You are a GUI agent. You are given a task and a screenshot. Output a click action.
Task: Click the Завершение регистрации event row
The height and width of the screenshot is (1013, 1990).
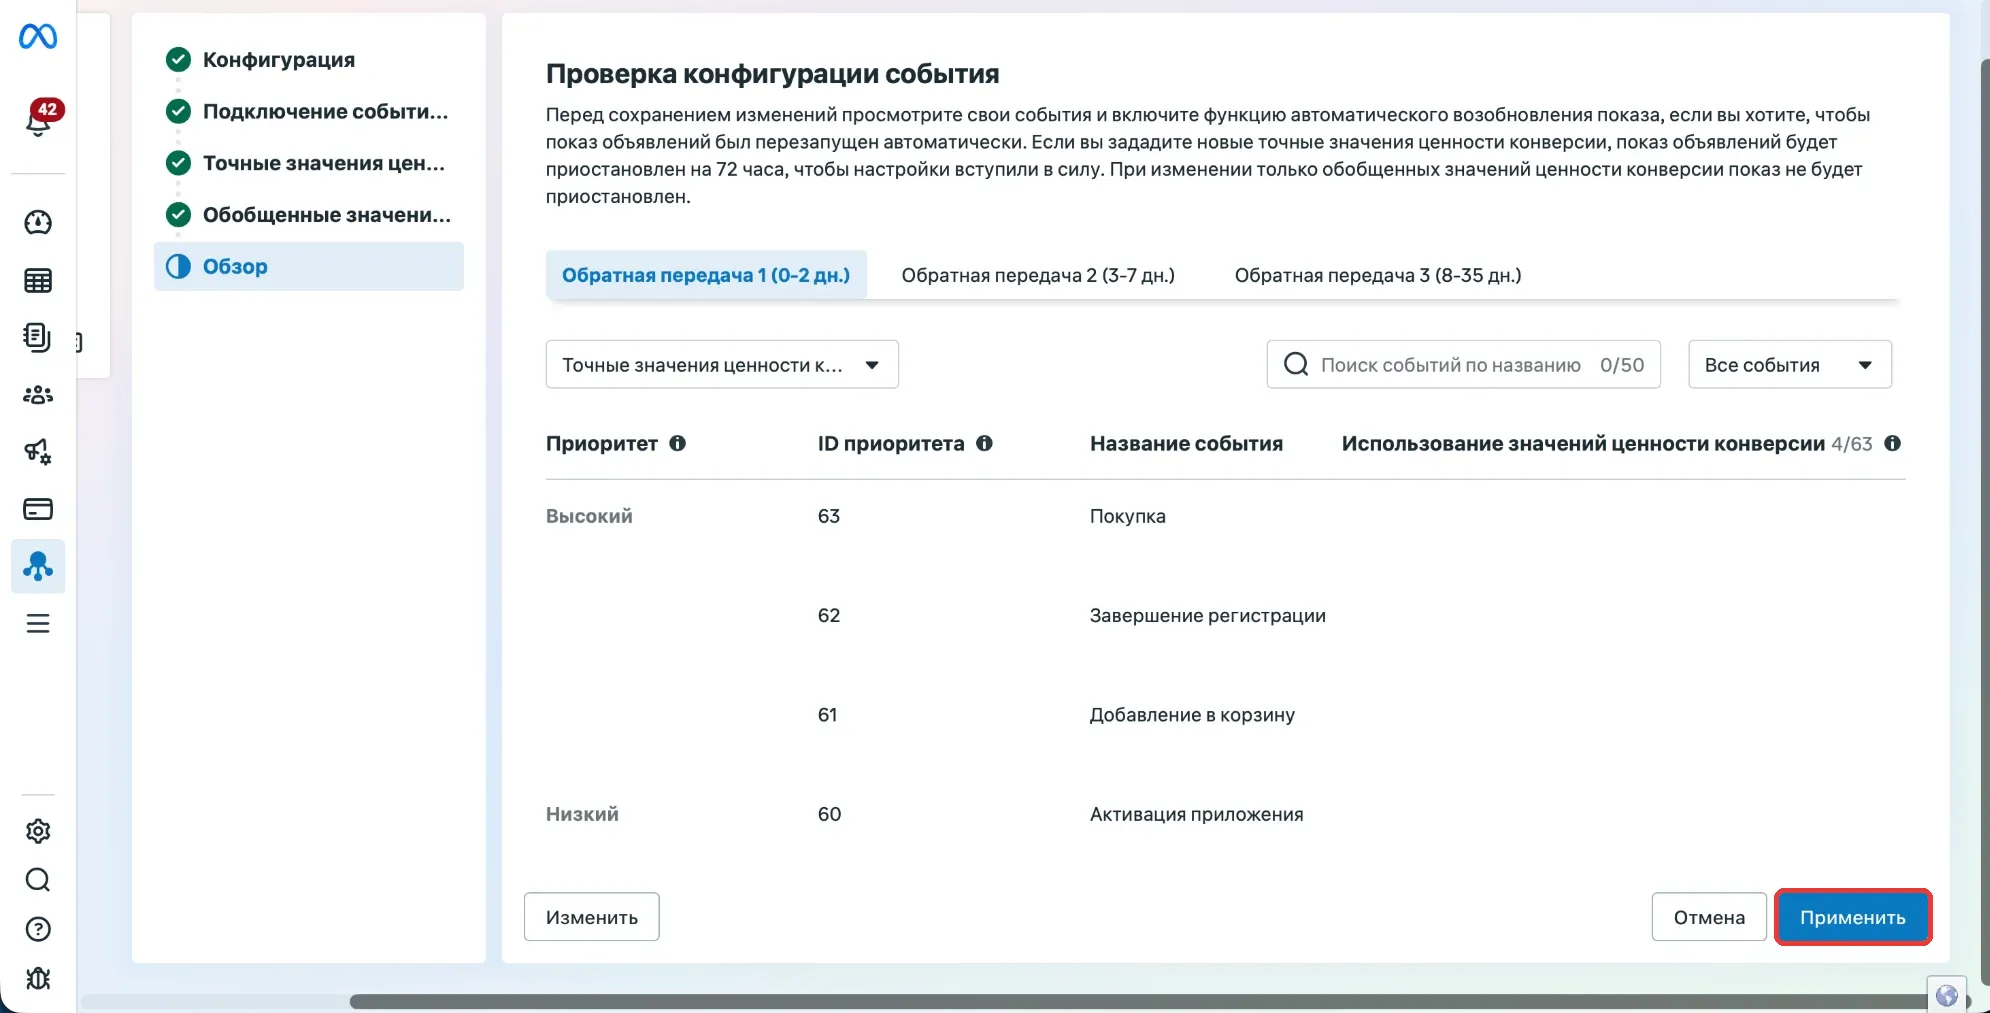(x=1225, y=615)
